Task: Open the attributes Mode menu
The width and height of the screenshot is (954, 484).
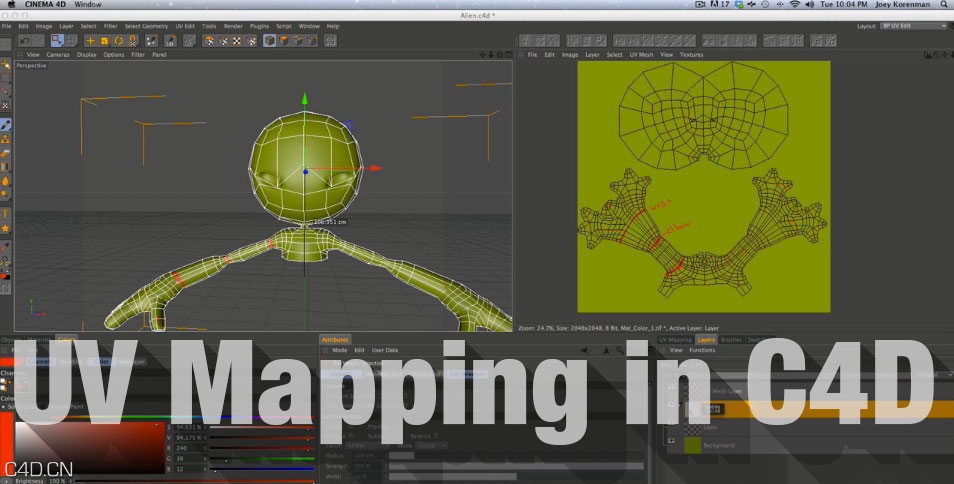Action: pyautogui.click(x=339, y=350)
